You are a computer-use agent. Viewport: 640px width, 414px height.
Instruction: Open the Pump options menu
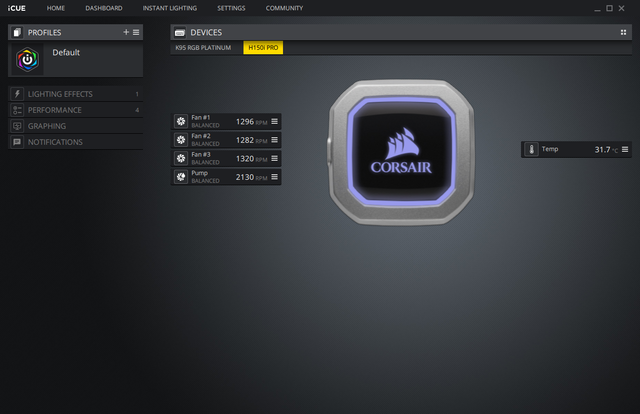click(274, 177)
